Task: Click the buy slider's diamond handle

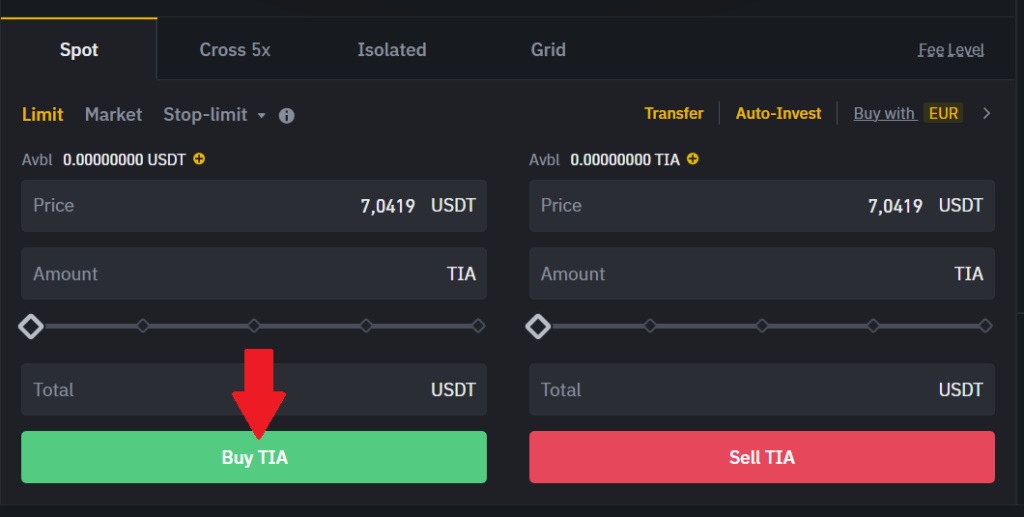Action: click(x=32, y=326)
